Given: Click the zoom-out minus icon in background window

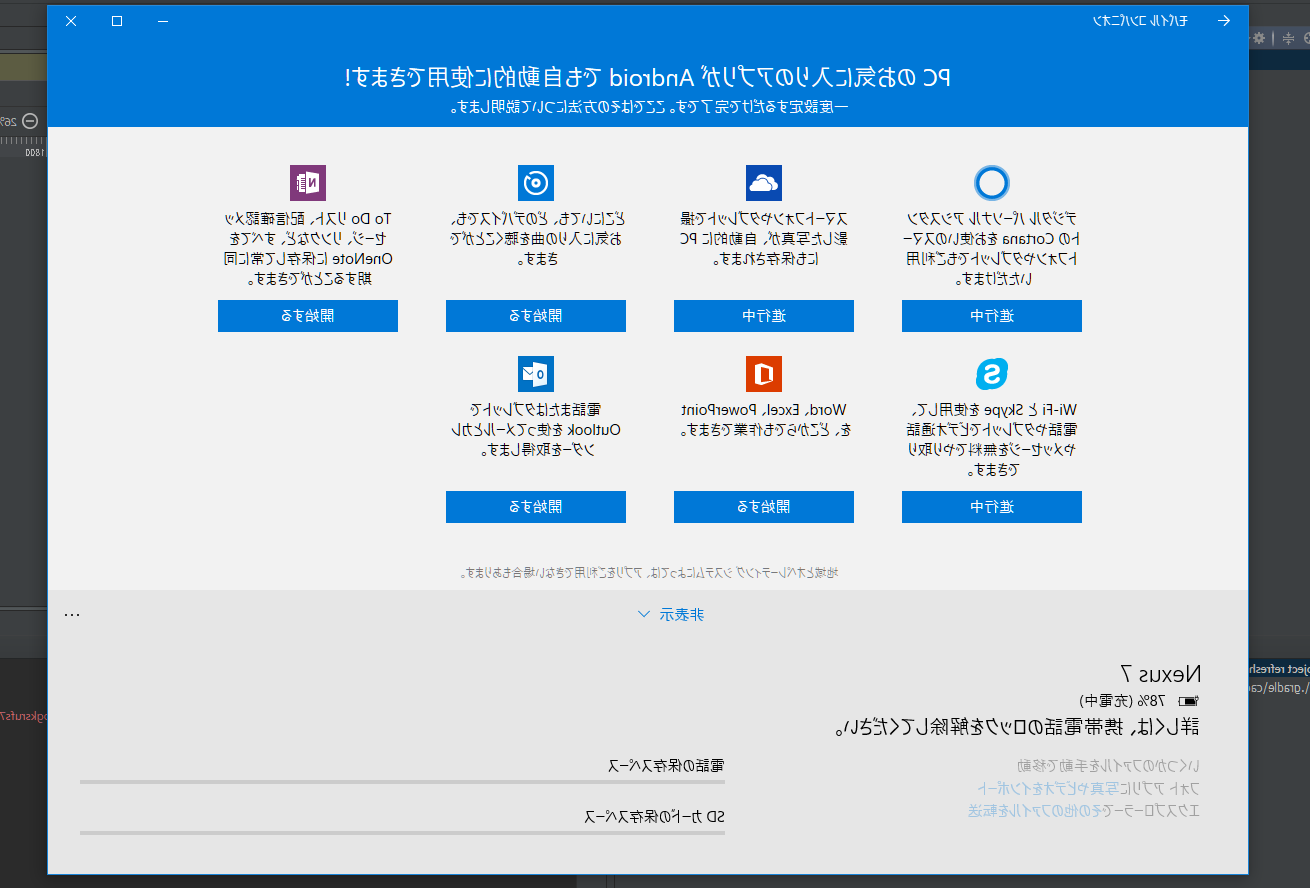Looking at the screenshot, I should tap(31, 120).
